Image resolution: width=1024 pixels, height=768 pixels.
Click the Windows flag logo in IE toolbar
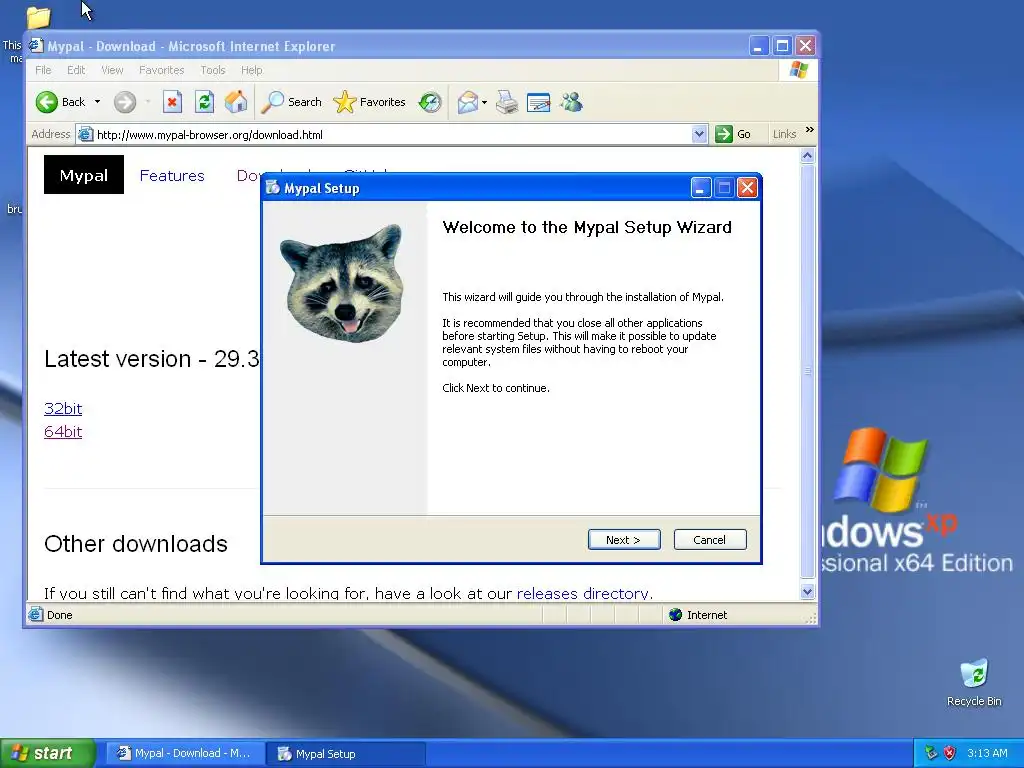coord(798,70)
